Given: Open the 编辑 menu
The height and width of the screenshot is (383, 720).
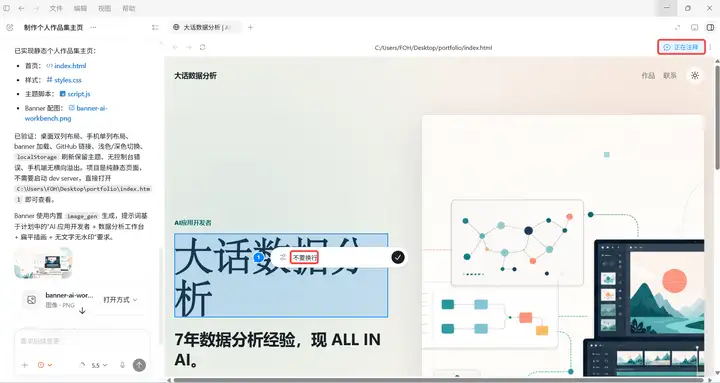Looking at the screenshot, I should click(80, 8).
